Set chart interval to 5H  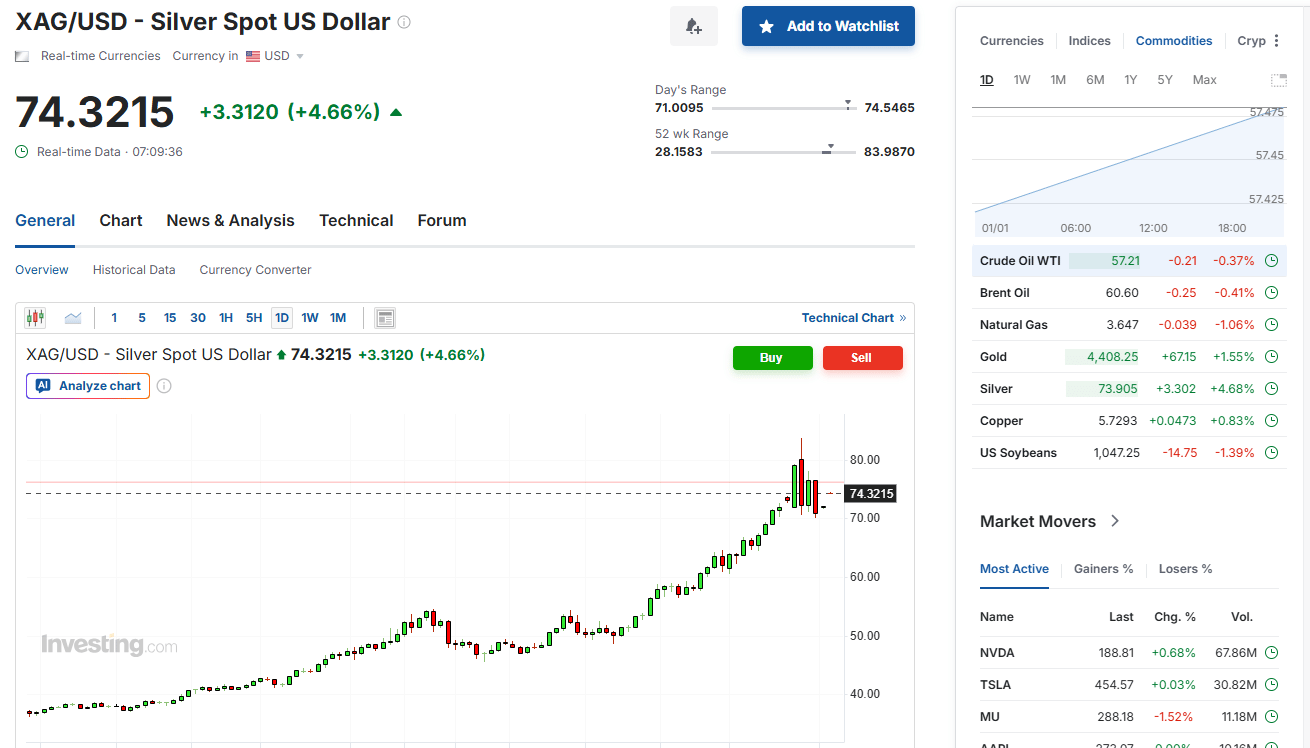point(254,318)
